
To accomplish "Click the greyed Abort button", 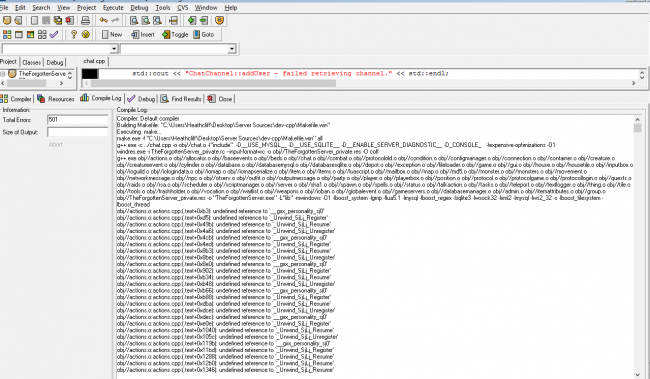I will [x=56, y=144].
